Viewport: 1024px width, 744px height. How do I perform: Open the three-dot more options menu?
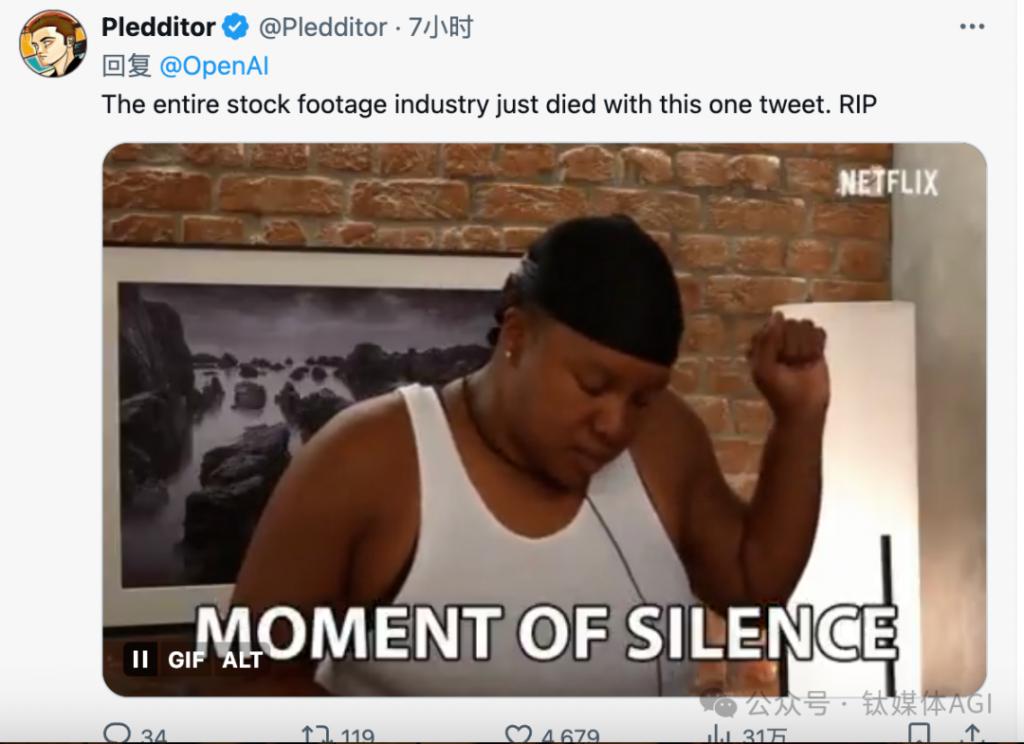coord(972,27)
